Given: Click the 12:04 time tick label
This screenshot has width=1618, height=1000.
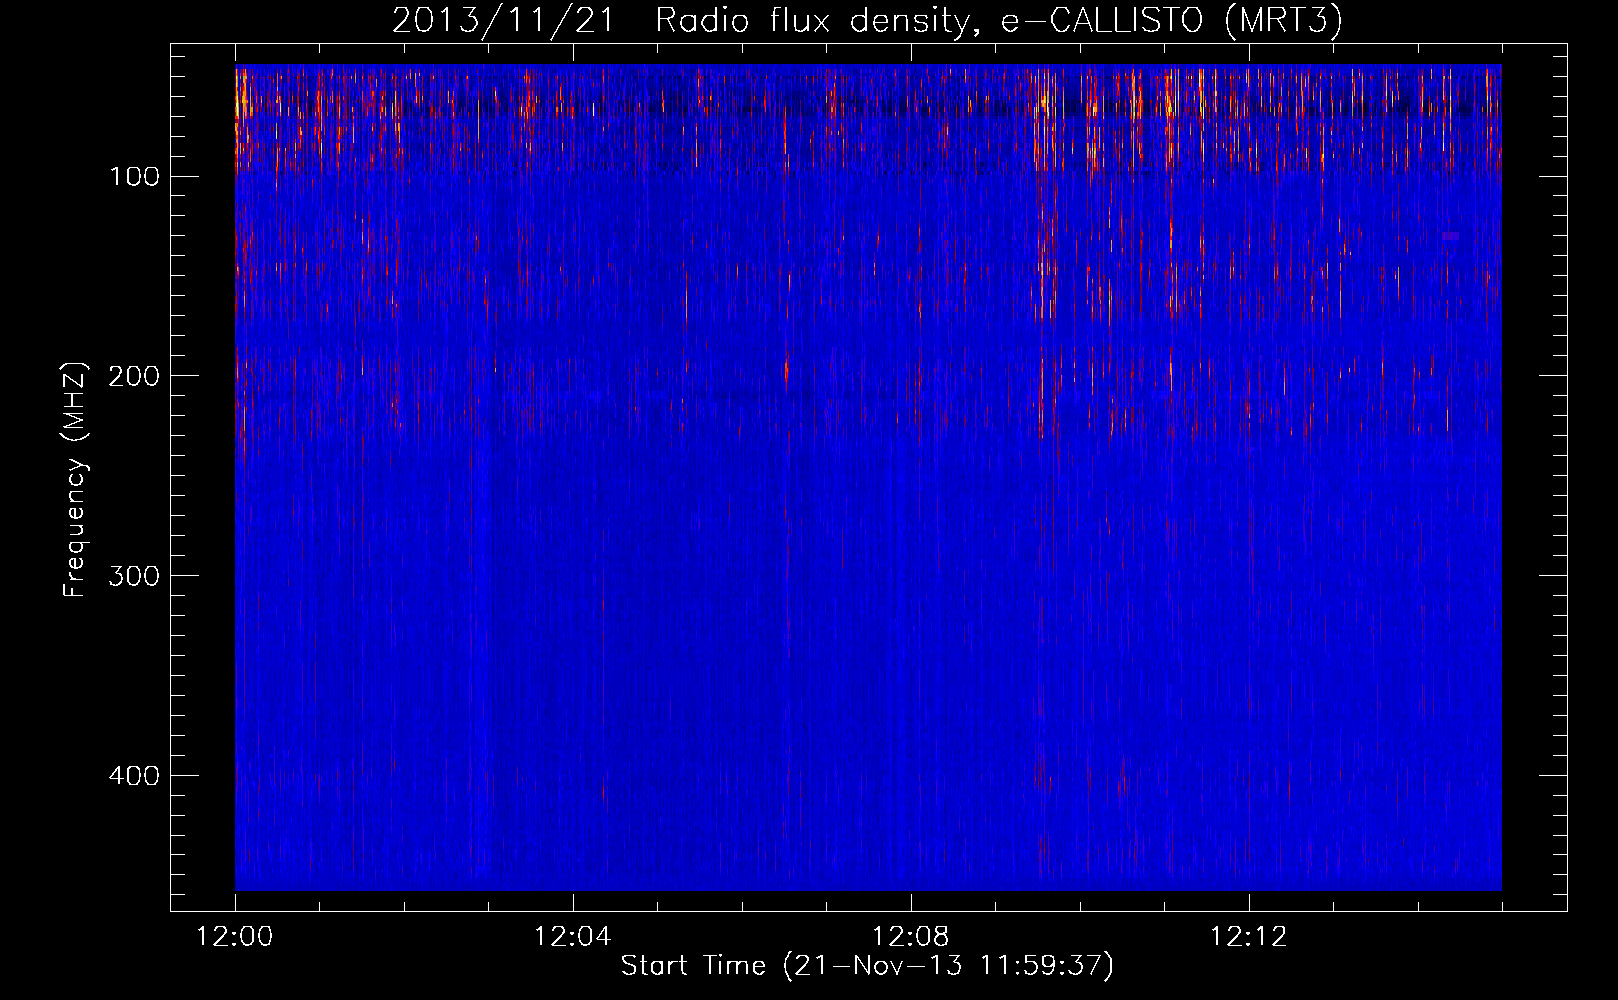Looking at the screenshot, I should coord(573,937).
